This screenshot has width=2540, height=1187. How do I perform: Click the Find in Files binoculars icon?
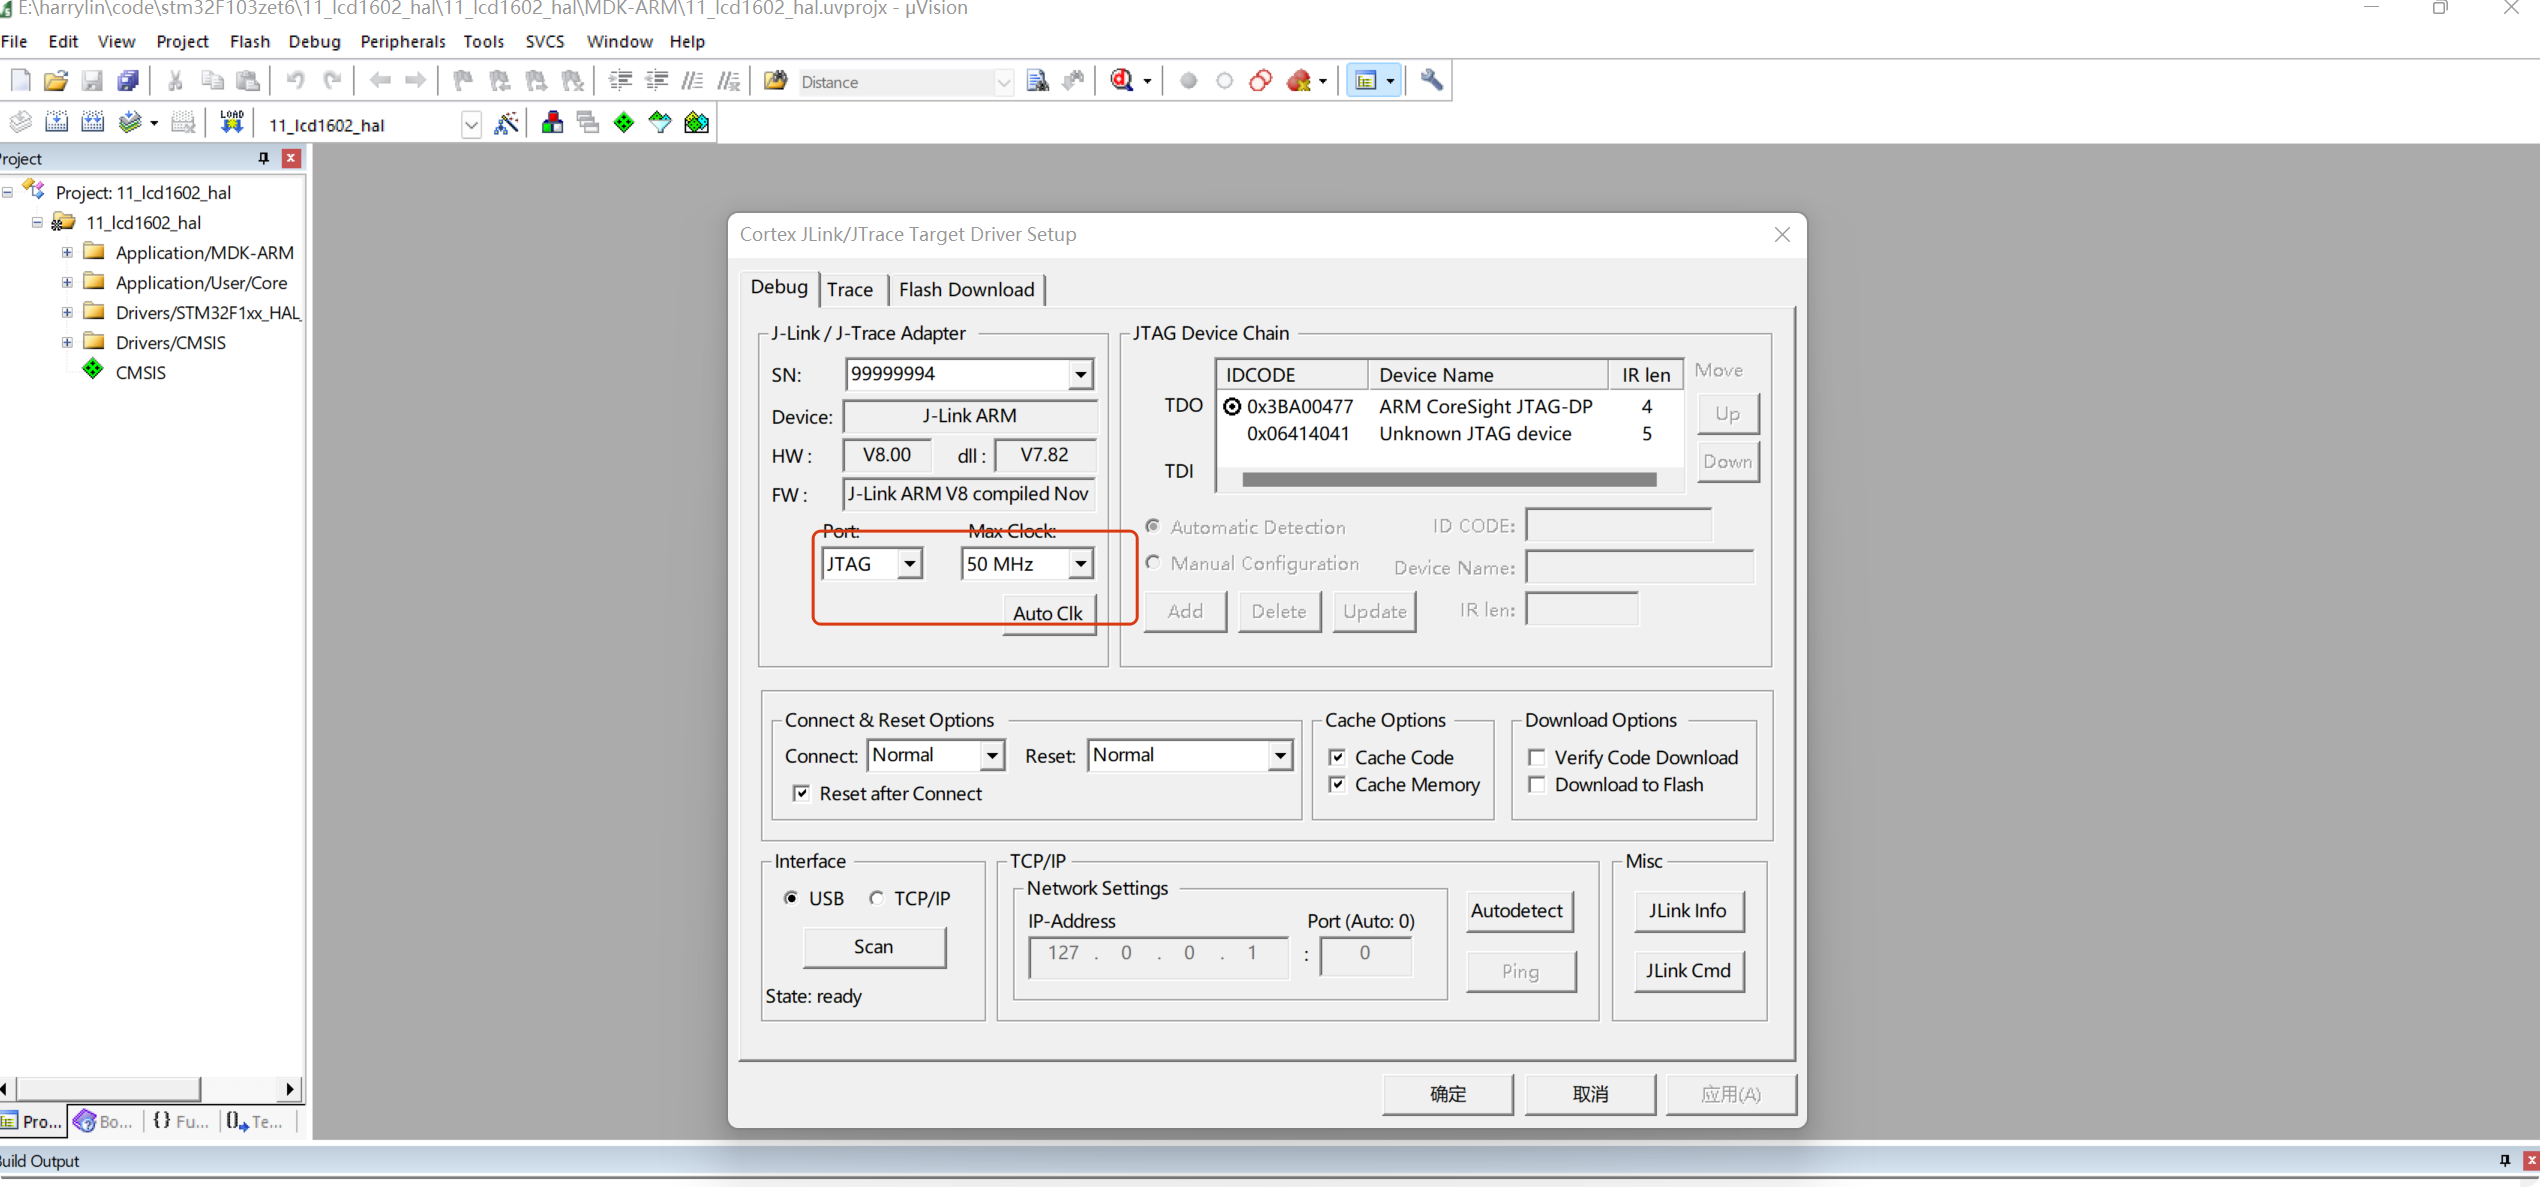[775, 81]
